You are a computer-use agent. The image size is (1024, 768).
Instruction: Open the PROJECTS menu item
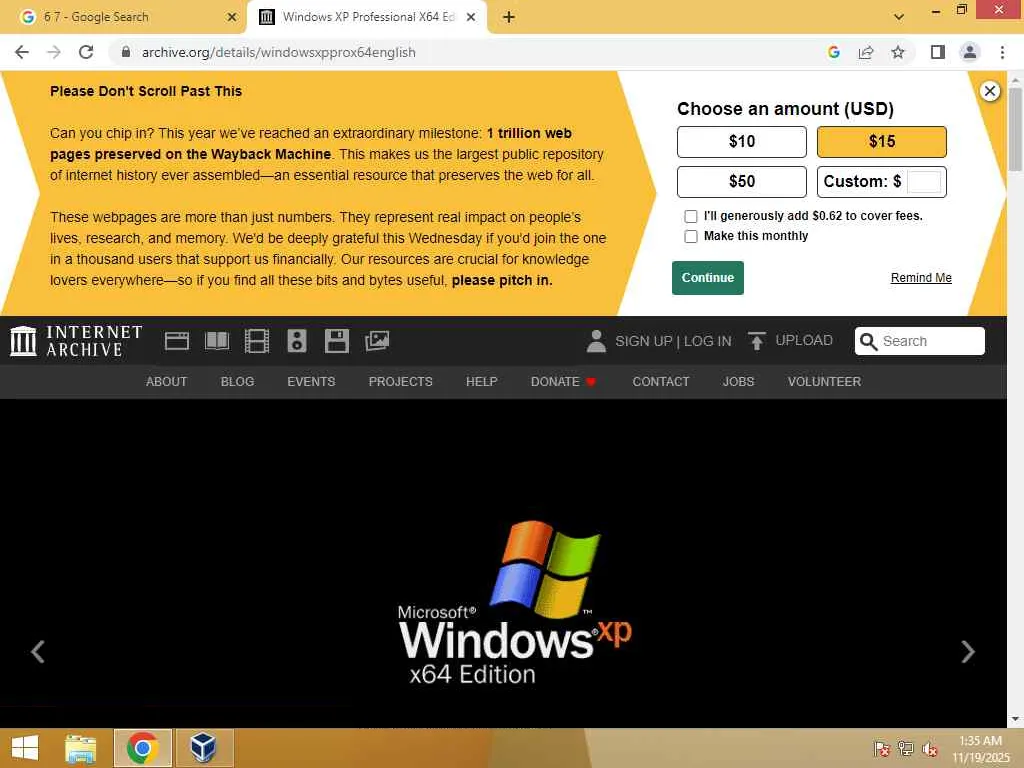400,381
